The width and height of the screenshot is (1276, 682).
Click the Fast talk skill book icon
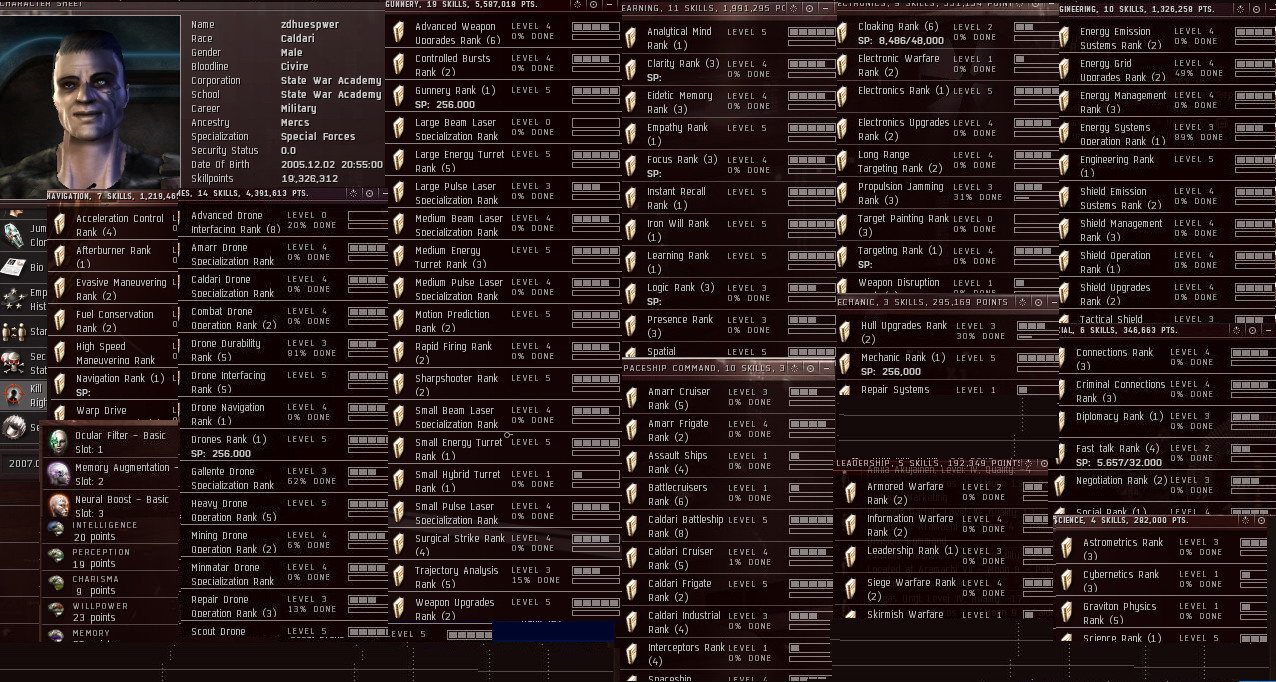click(x=1060, y=455)
